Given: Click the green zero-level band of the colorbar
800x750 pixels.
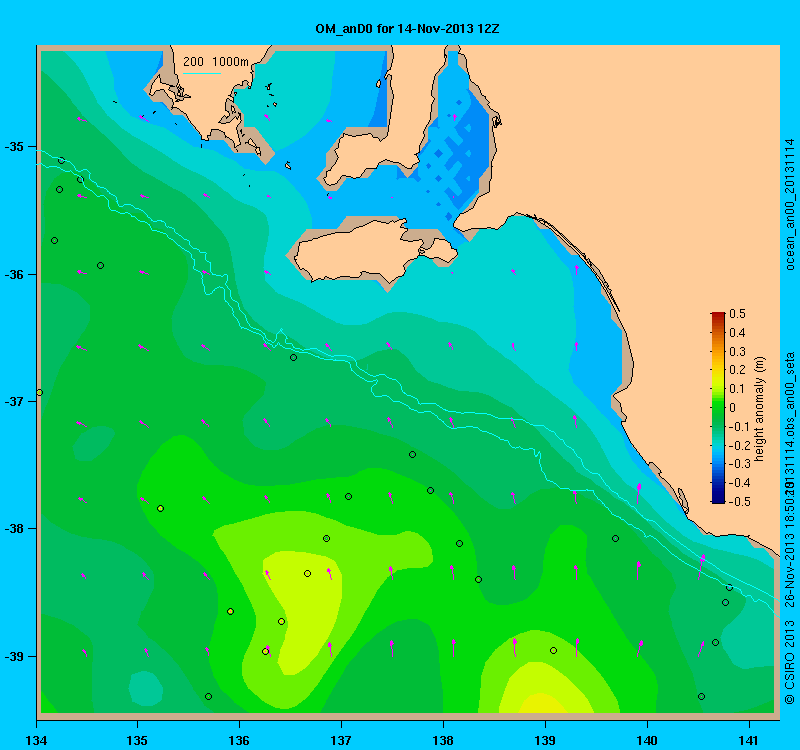Looking at the screenshot, I should click(718, 408).
